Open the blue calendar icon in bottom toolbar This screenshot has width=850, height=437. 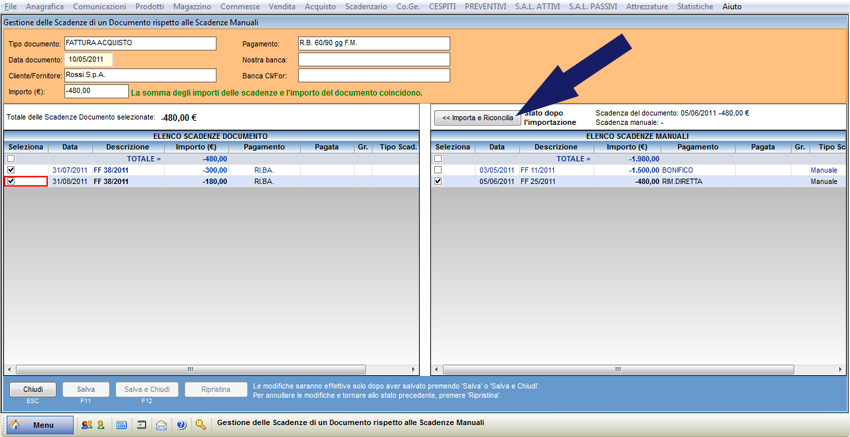[121, 425]
